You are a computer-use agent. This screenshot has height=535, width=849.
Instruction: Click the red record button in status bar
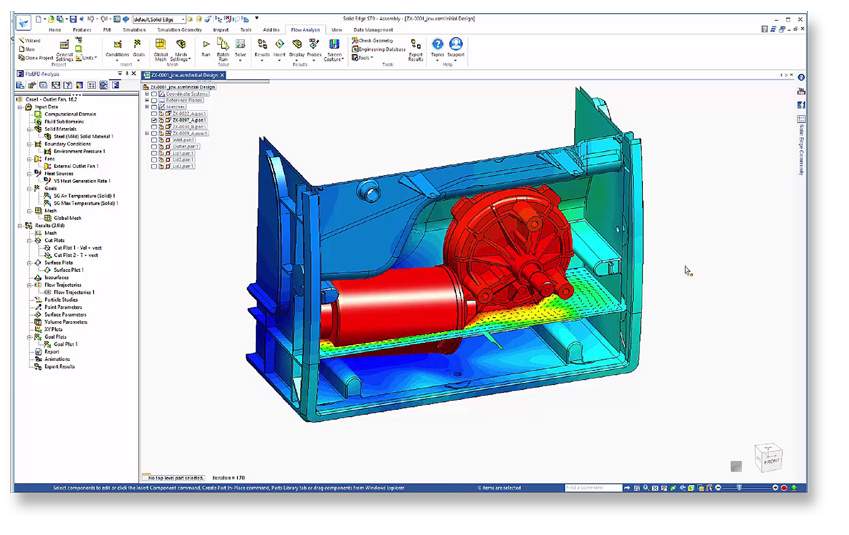tap(784, 488)
